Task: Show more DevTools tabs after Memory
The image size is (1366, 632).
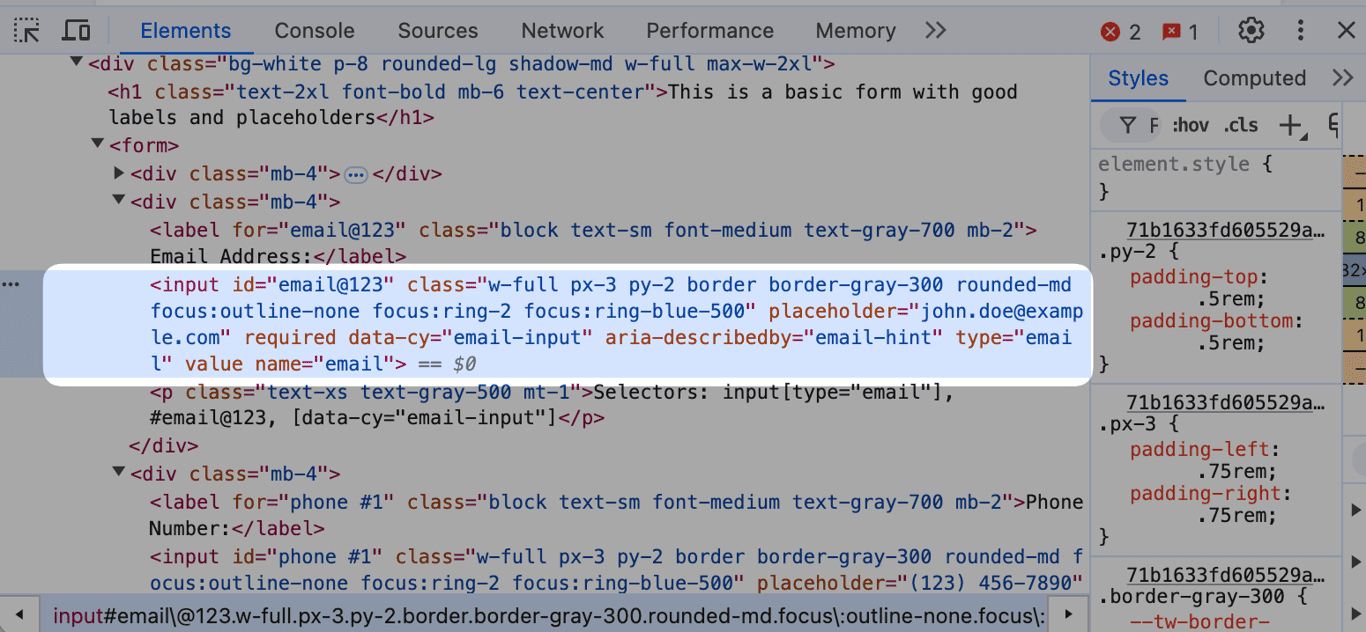Action: tap(936, 31)
